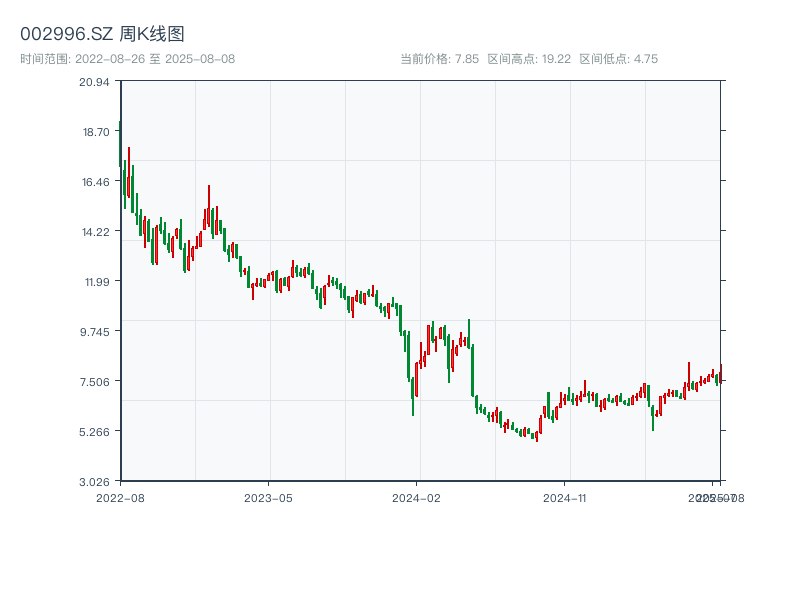This screenshot has height=600, width=800.
Task: Click the 当前价格 7.85 label
Action: (x=439, y=59)
